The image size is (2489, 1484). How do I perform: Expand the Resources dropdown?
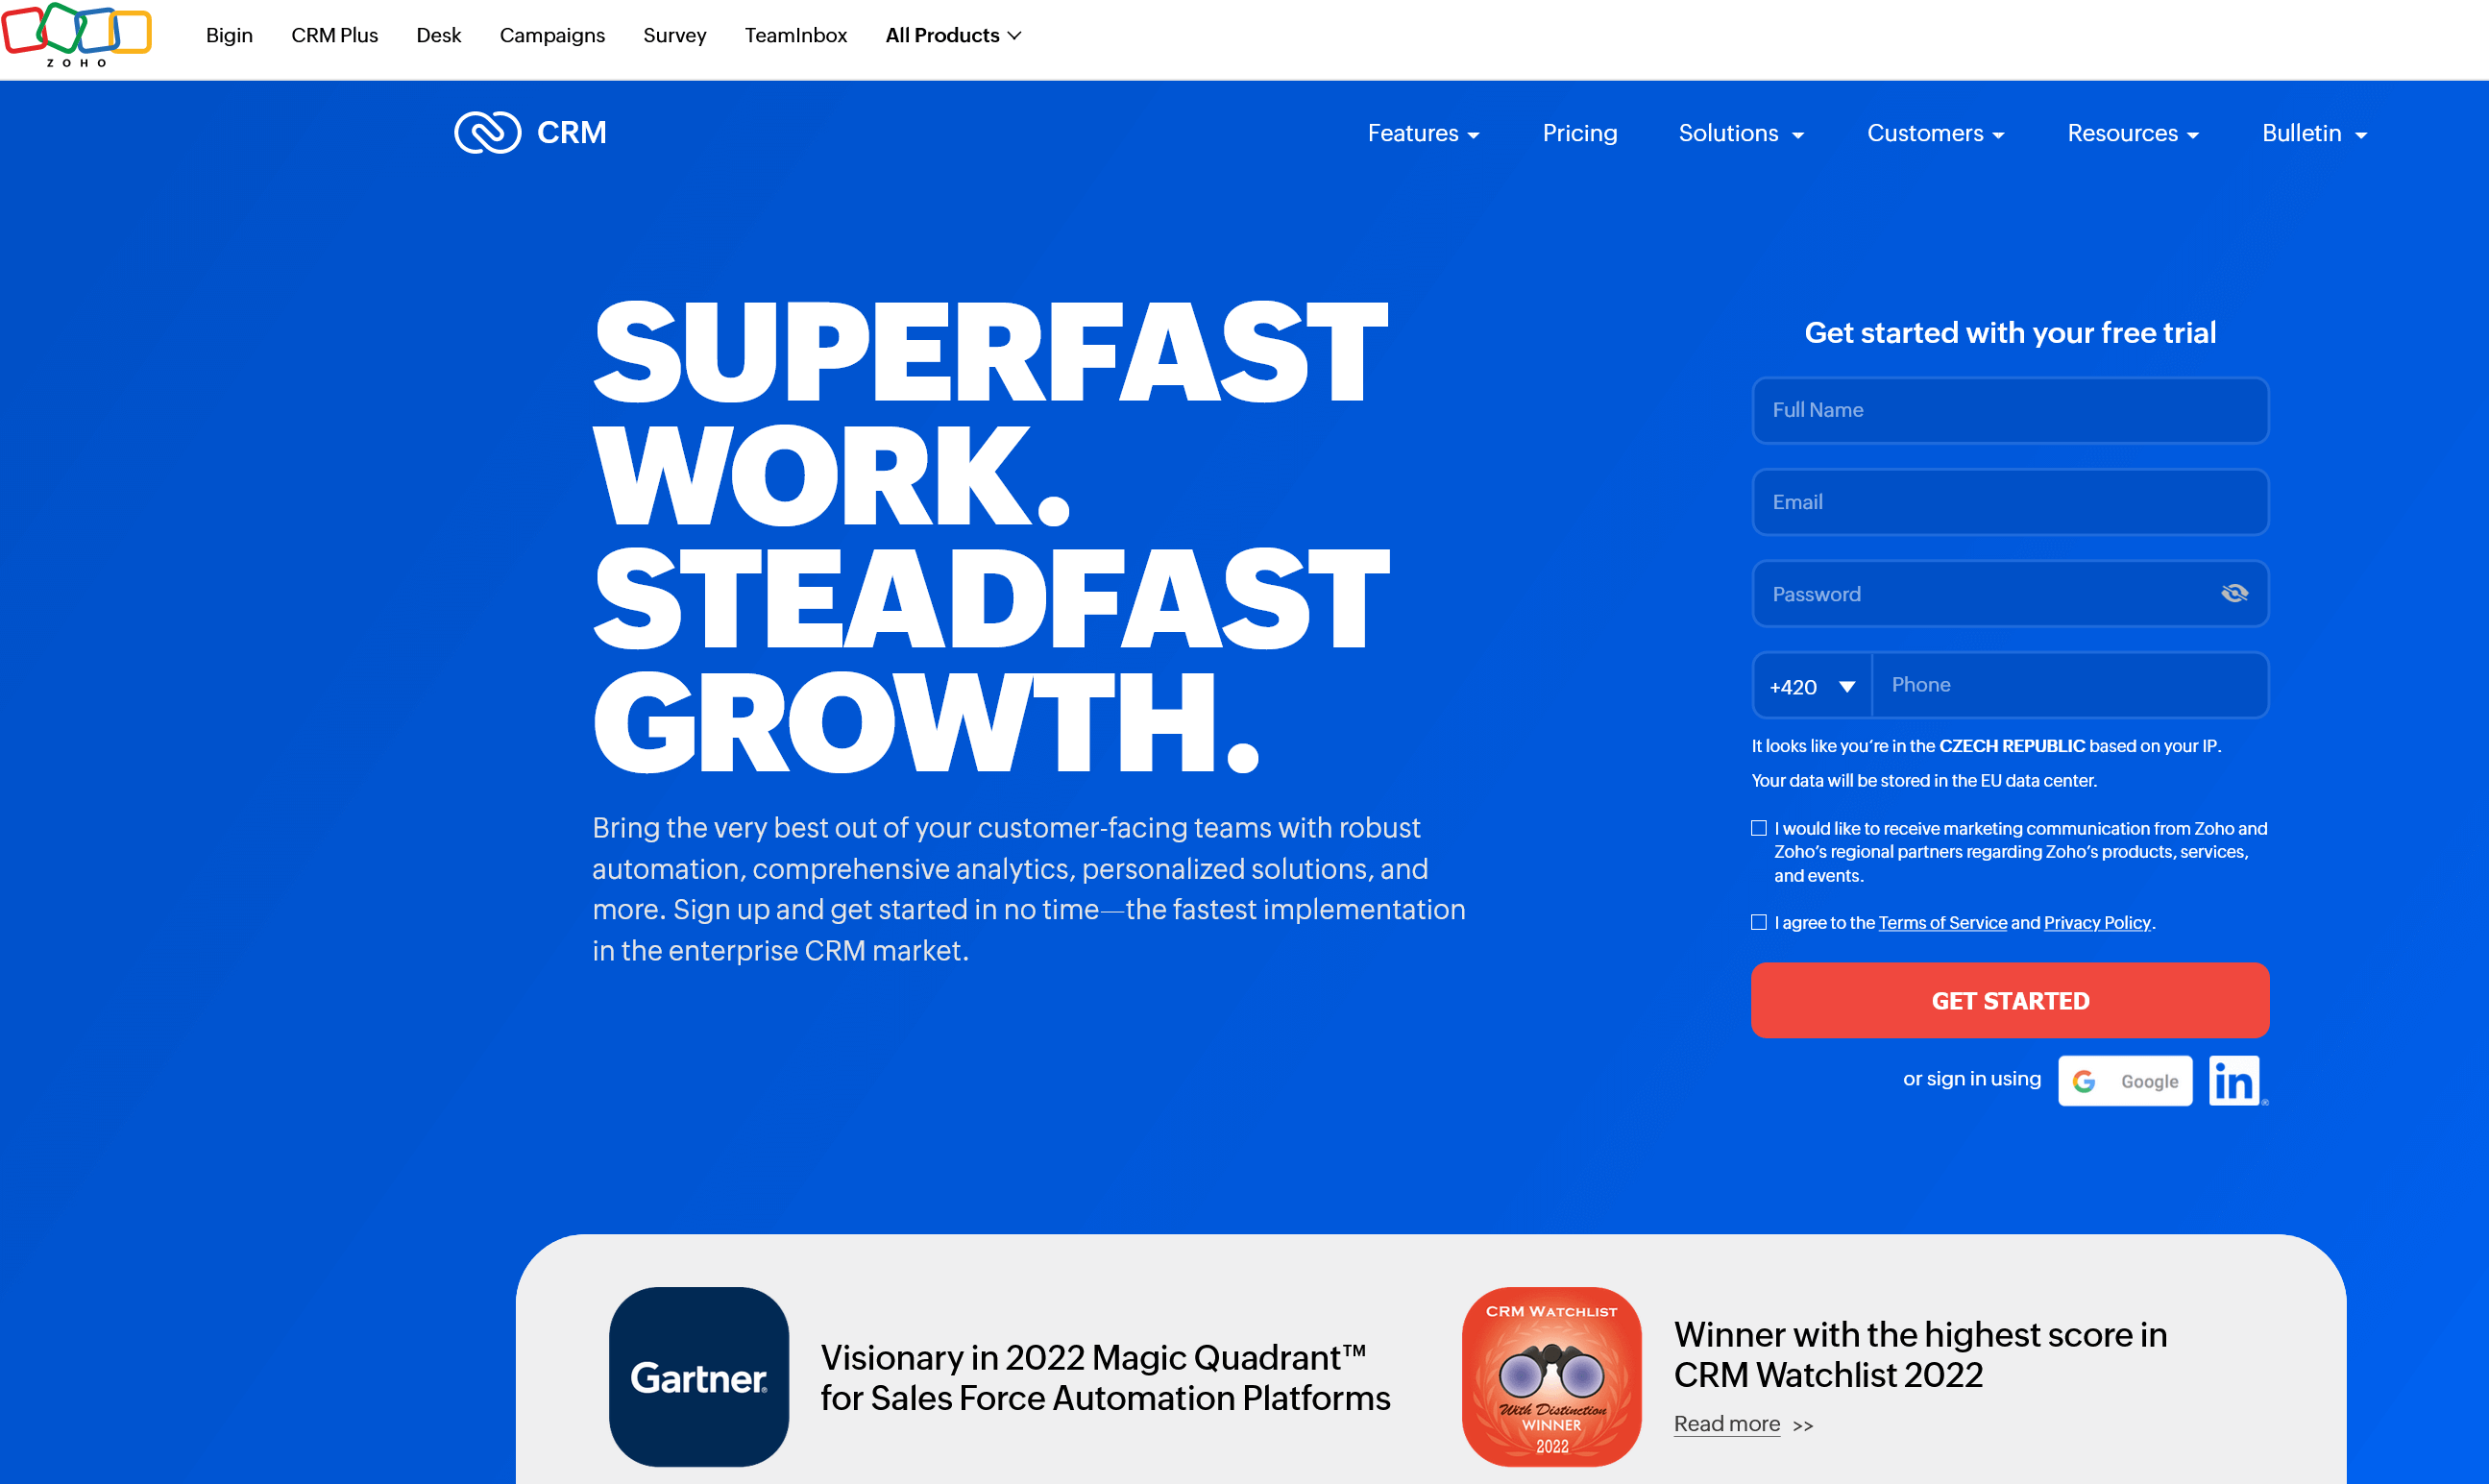coord(2131,133)
